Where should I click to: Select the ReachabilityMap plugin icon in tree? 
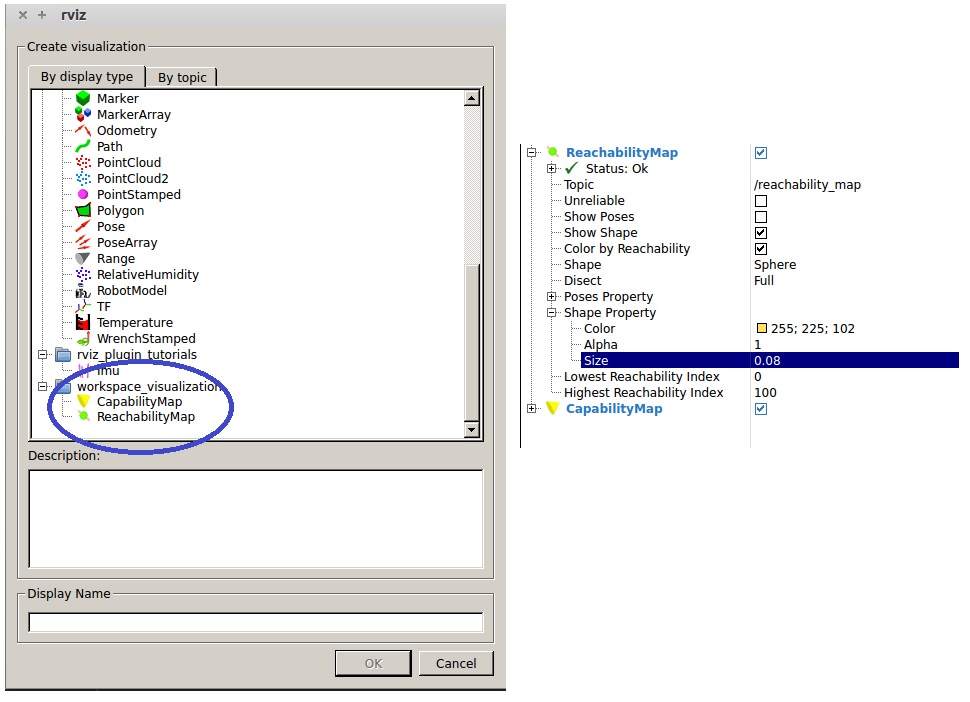coord(84,417)
